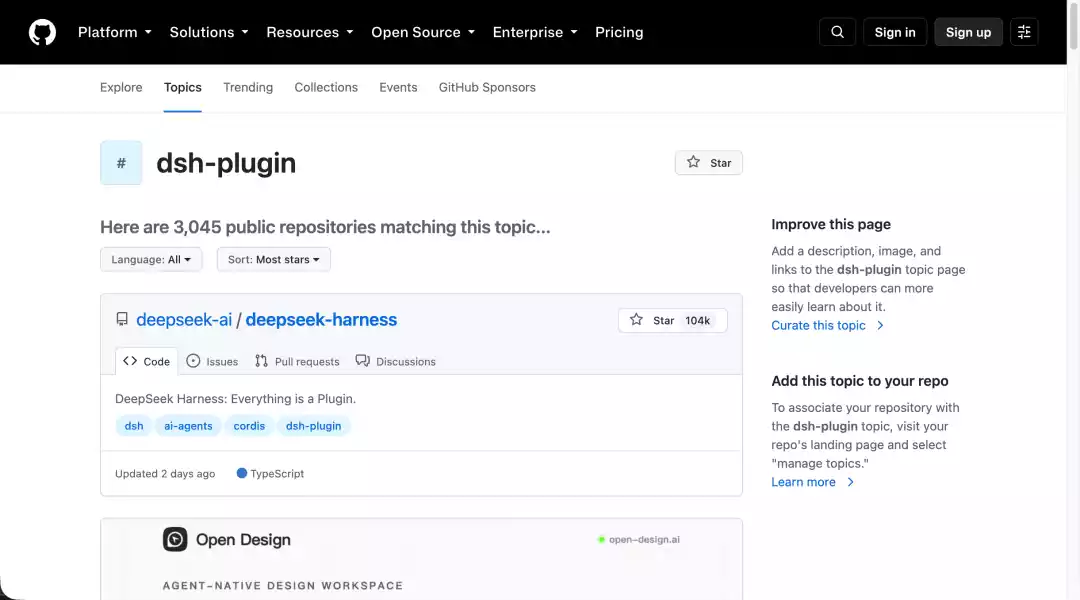Screen dimensions: 1080x600
Task: Click the ai-agents topic tag
Action: [188, 426]
